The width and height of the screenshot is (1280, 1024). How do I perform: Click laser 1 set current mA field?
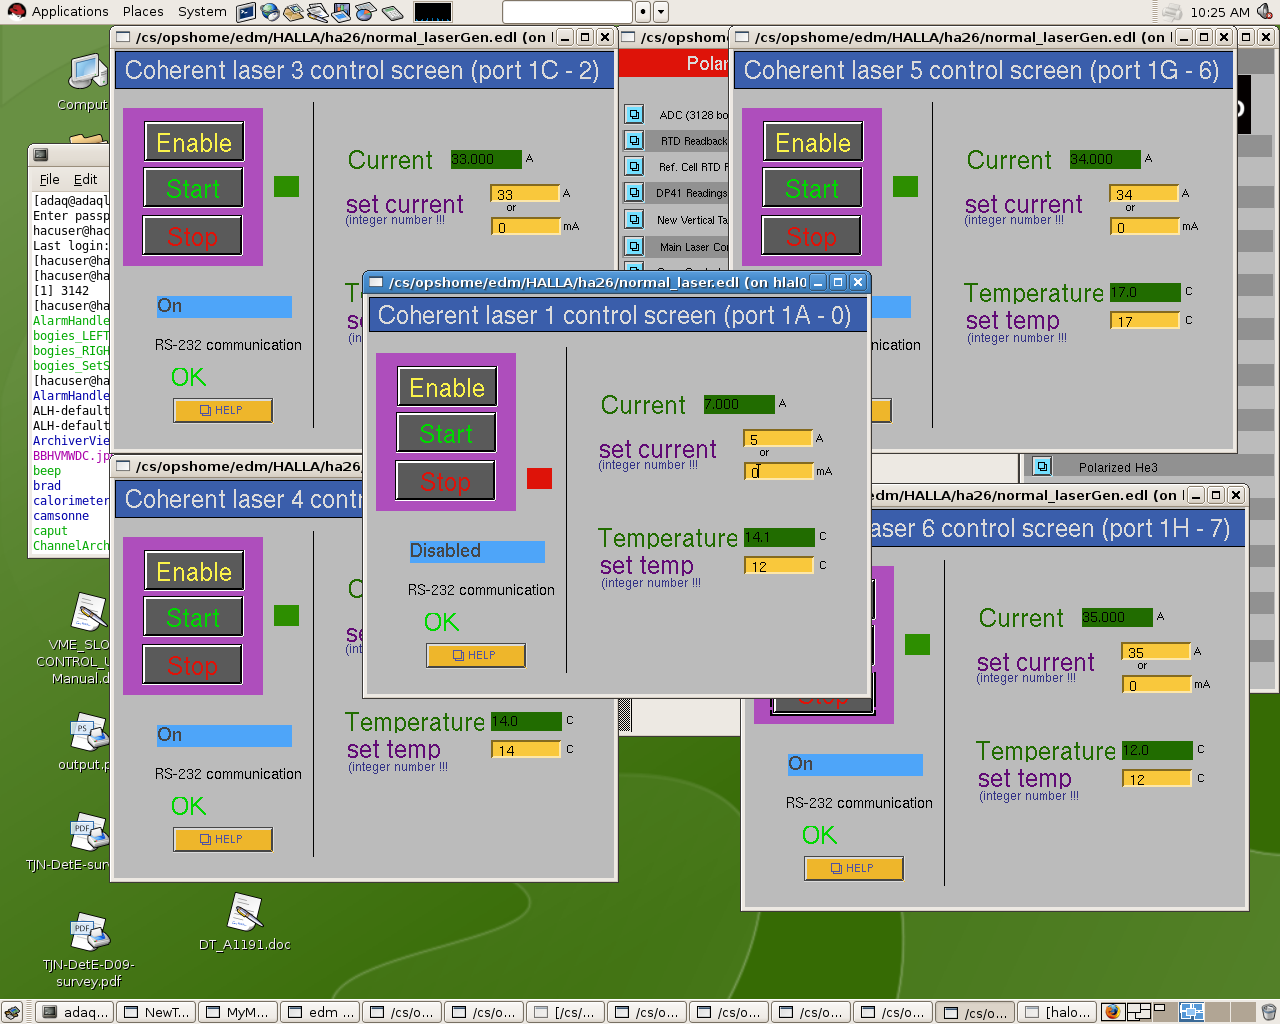click(x=778, y=471)
